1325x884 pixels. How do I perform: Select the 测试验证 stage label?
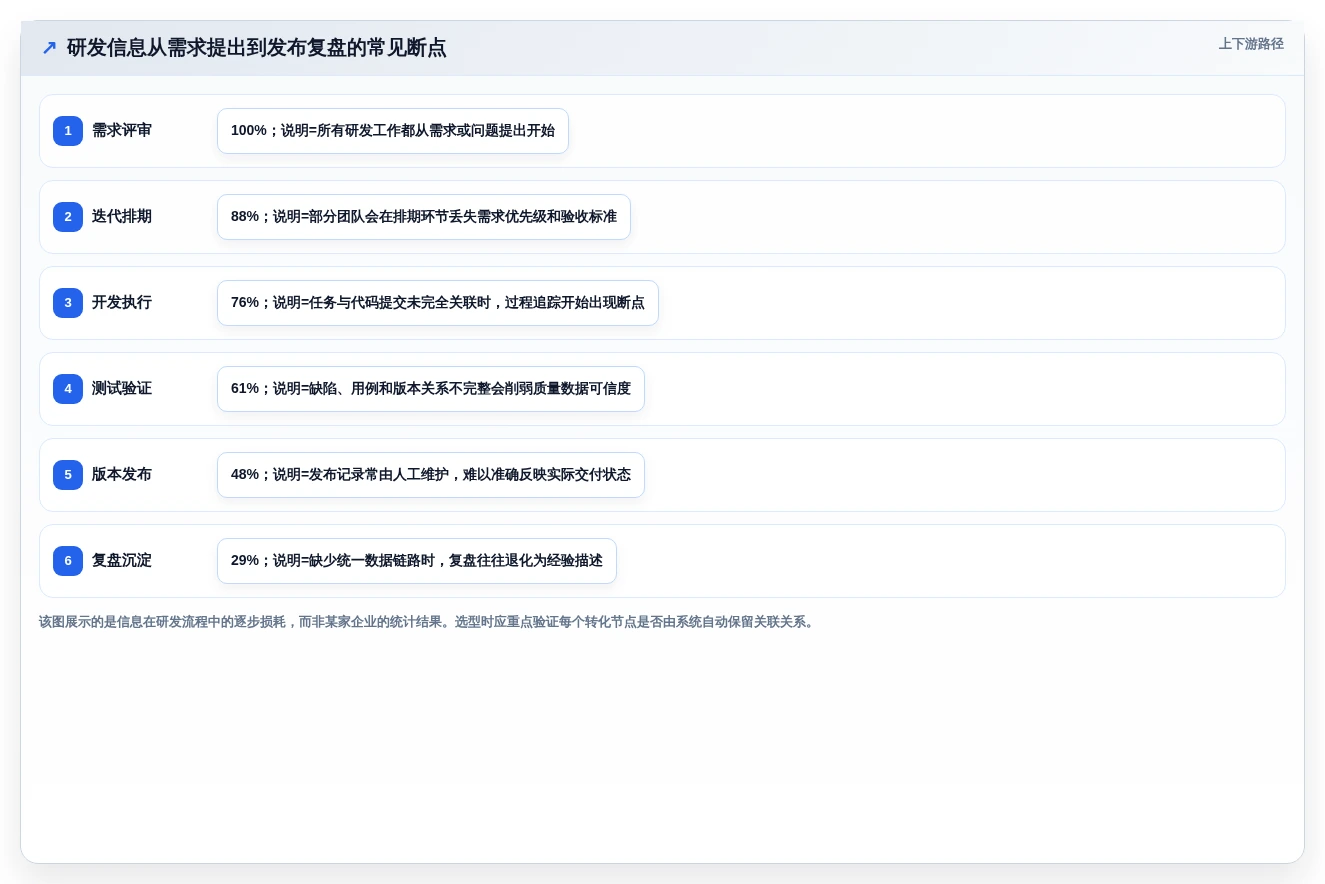coord(122,389)
